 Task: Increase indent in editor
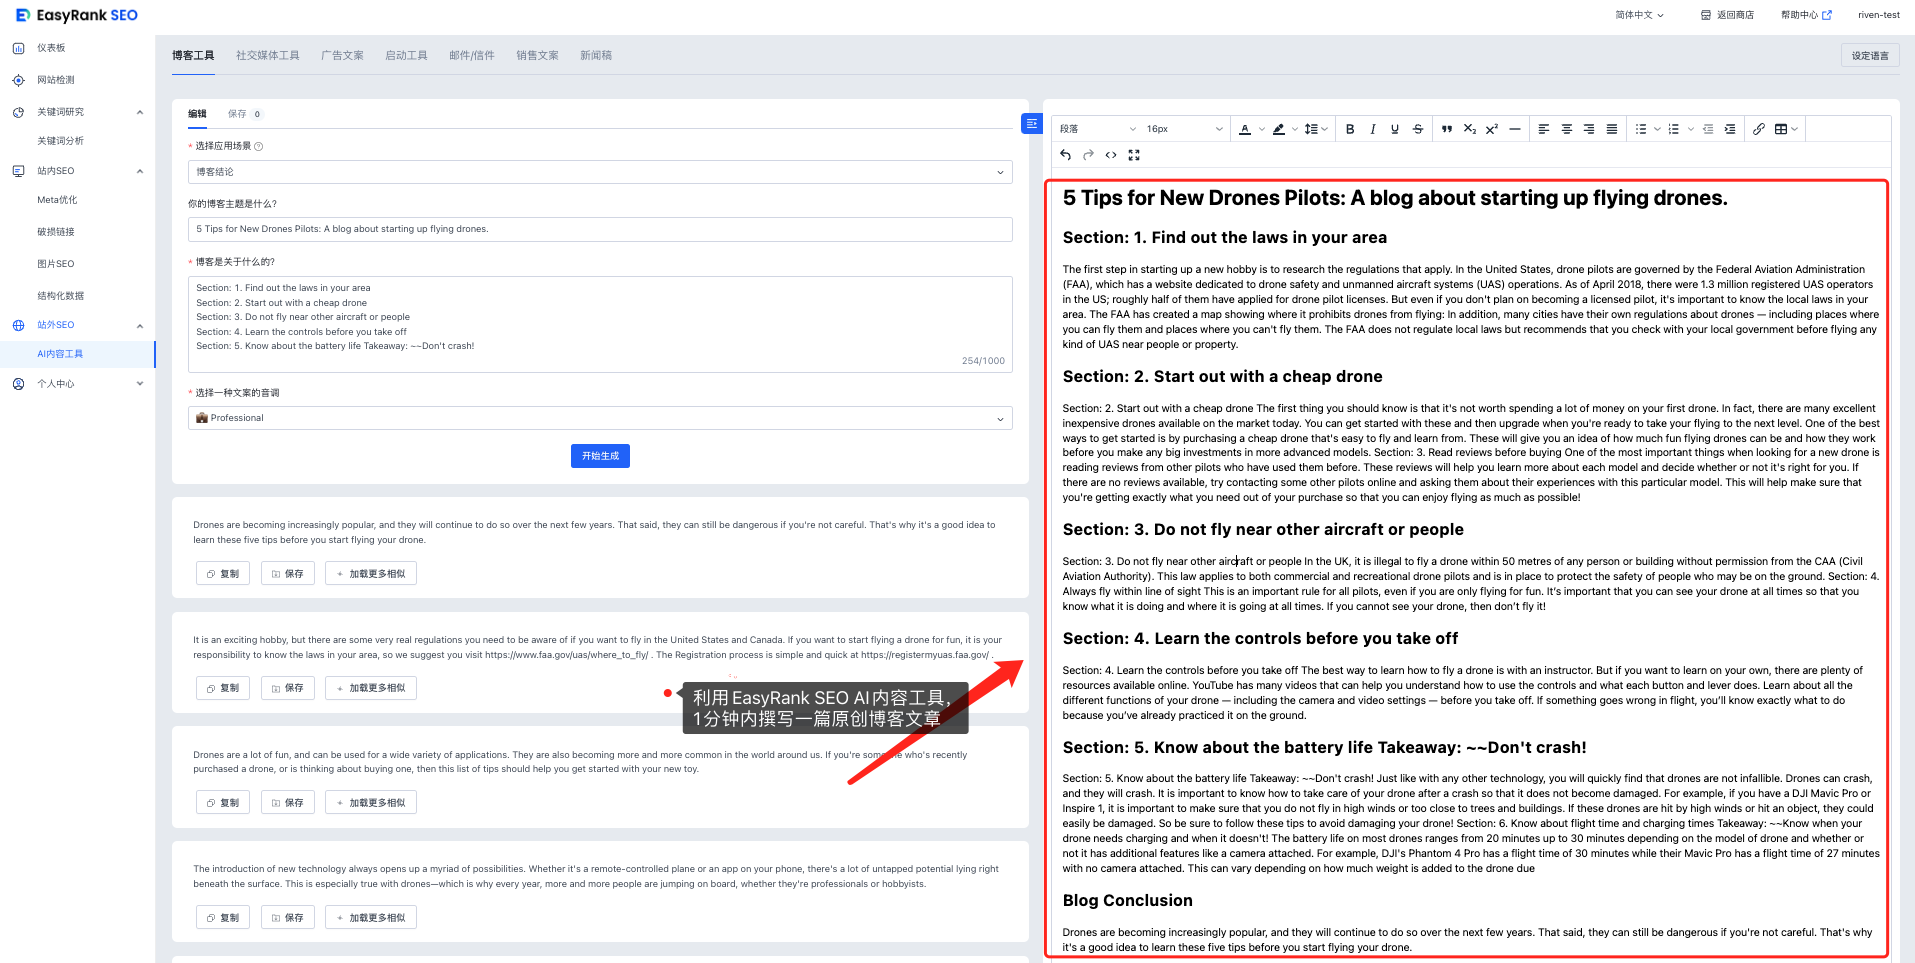(x=1730, y=129)
